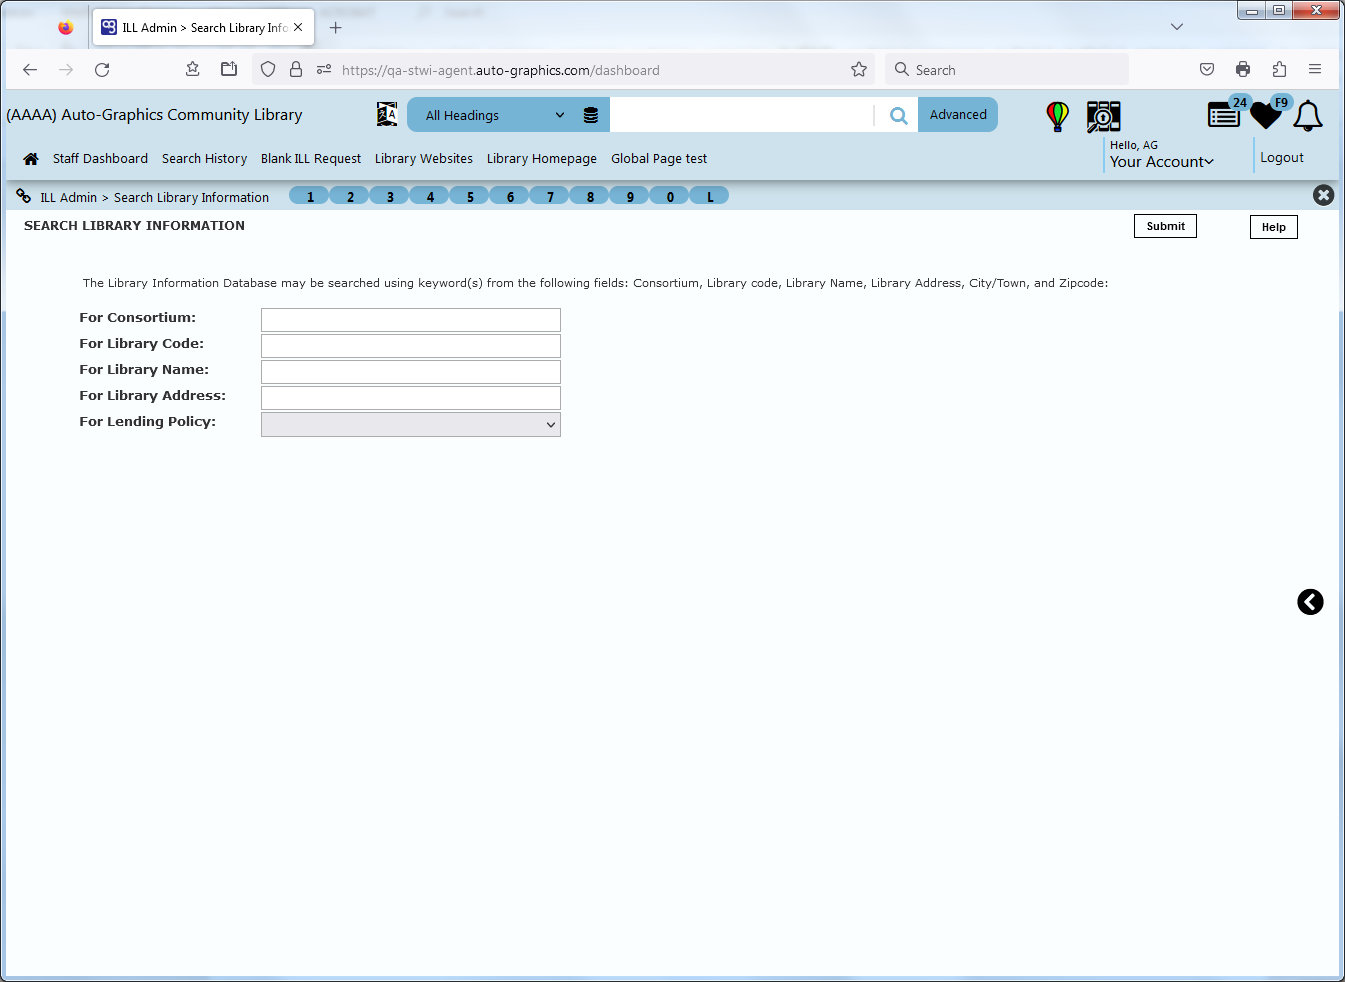Viewport: 1345px width, 982px height.
Task: Click the notifications bell icon
Action: 1308,116
